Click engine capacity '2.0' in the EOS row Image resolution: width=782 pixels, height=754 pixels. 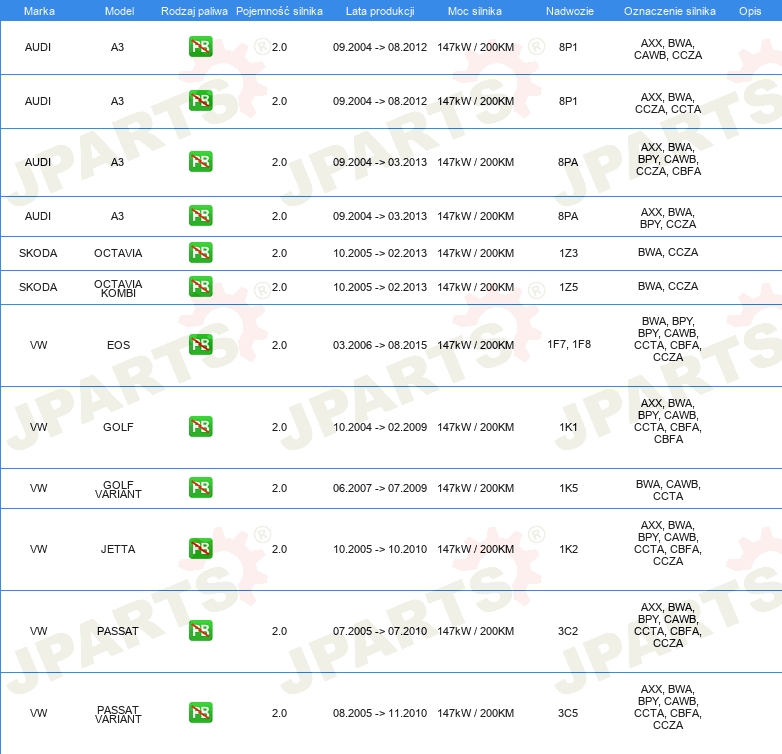(x=279, y=345)
